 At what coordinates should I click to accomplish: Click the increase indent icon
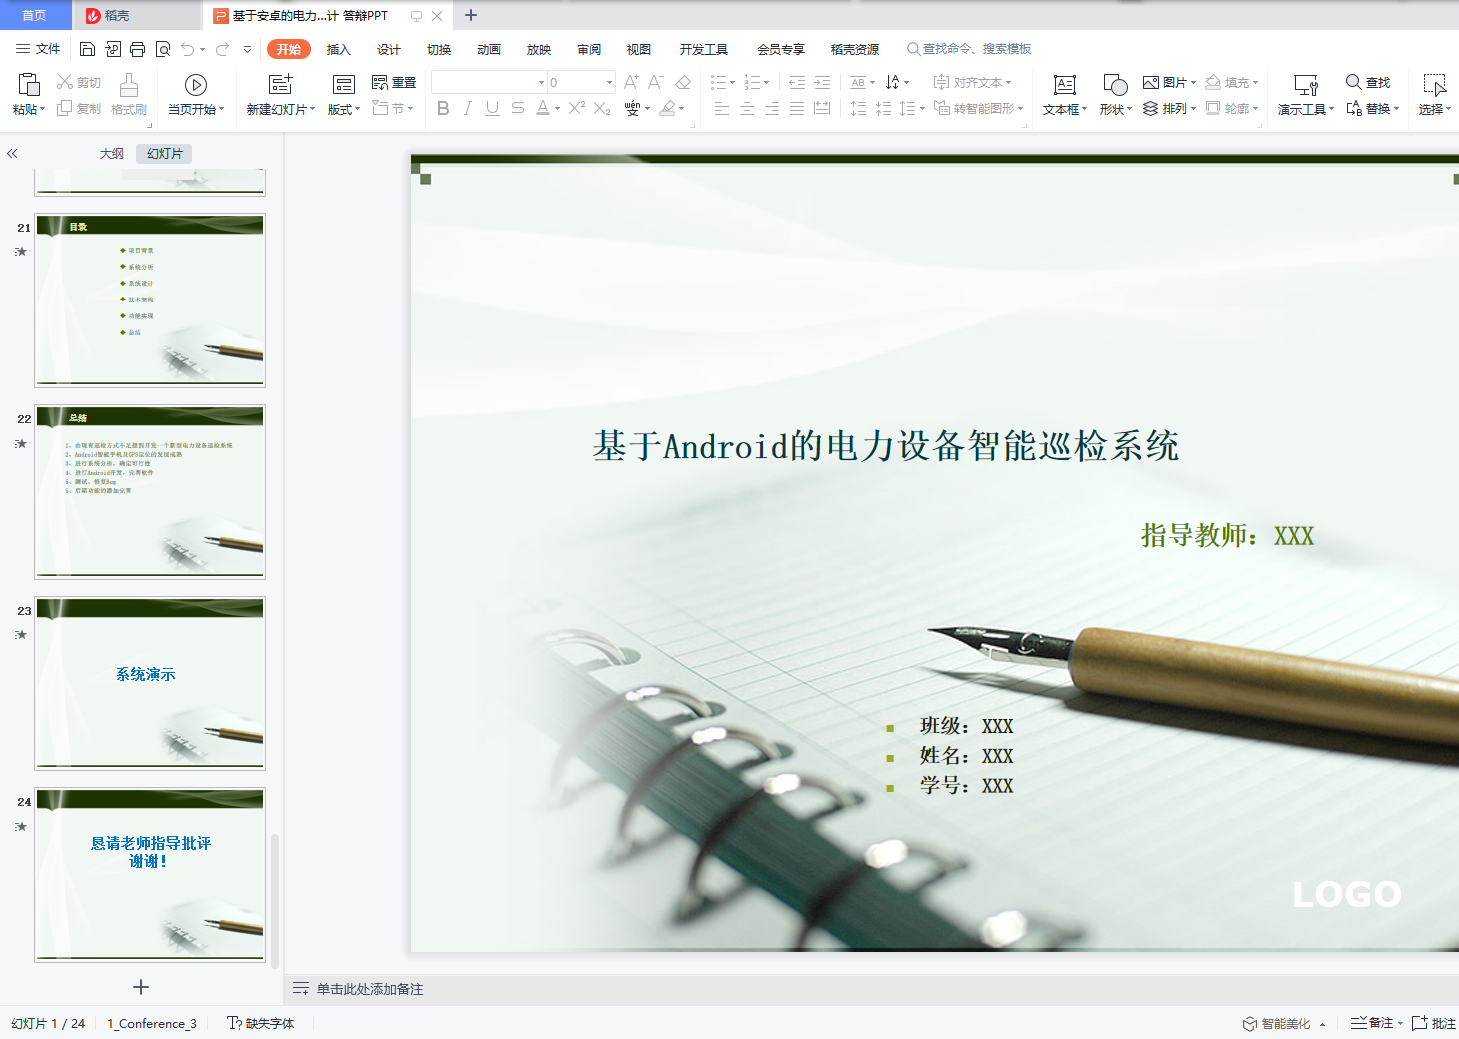pos(822,82)
